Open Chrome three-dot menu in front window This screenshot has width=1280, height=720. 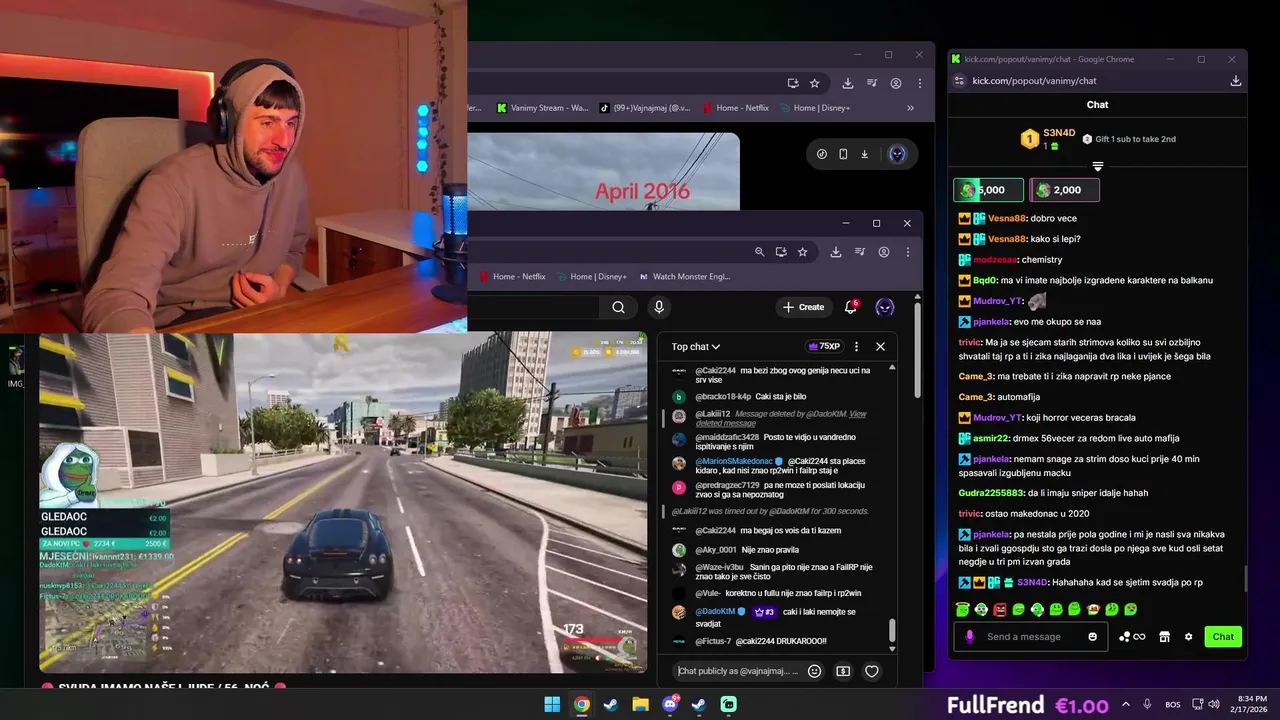coord(908,252)
